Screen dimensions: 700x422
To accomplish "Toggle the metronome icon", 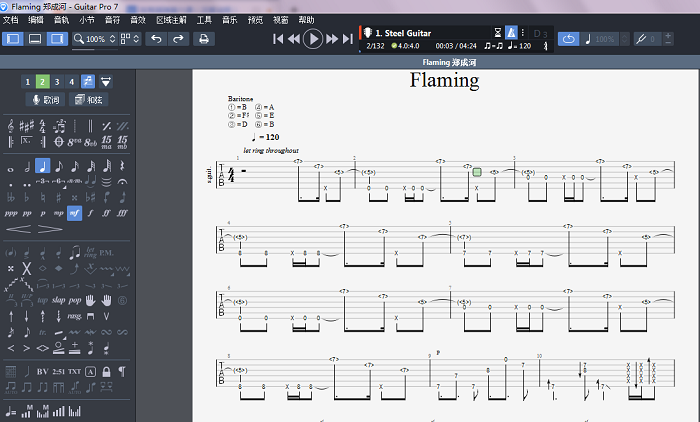I will tap(511, 33).
